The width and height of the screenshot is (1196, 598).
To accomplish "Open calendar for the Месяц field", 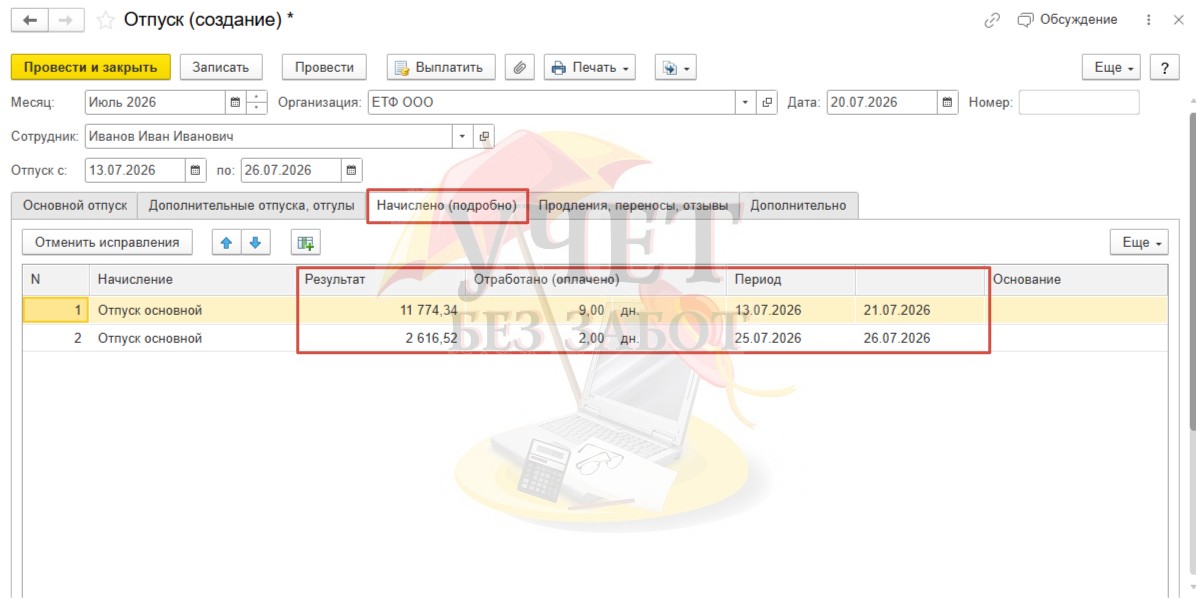I will tap(236, 102).
